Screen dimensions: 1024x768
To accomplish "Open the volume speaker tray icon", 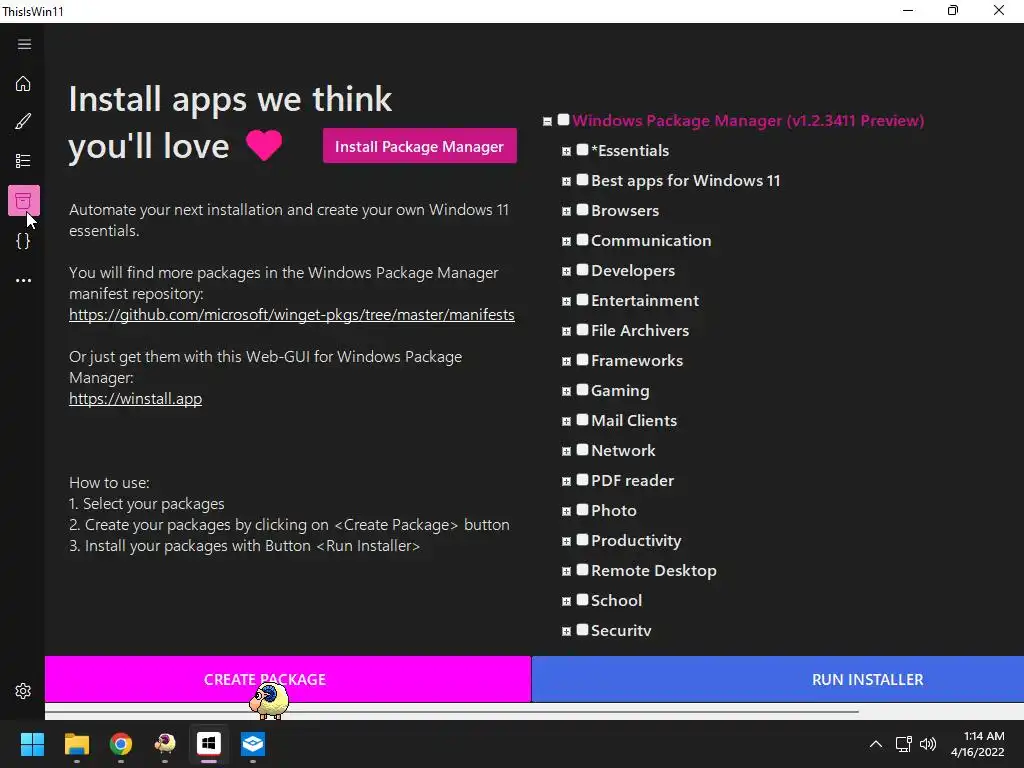I will (x=927, y=744).
